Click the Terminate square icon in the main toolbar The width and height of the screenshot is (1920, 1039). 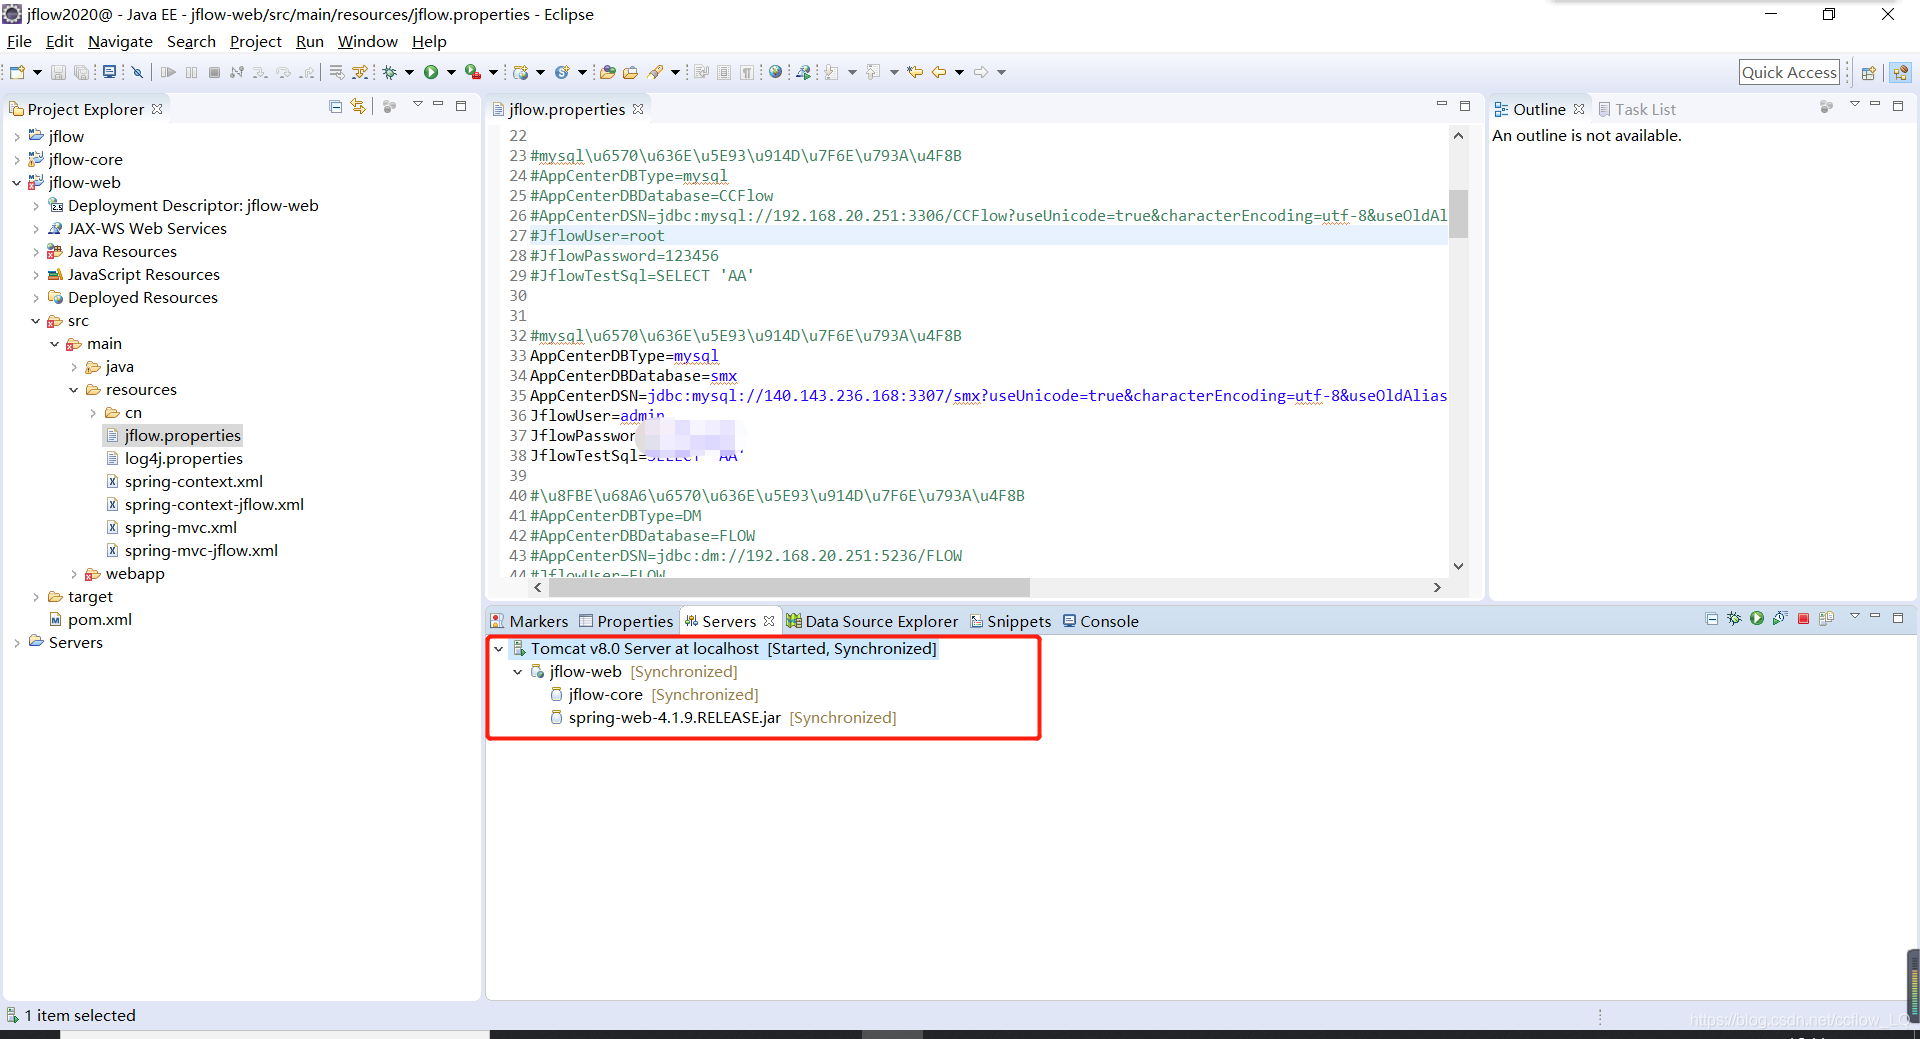click(x=214, y=72)
